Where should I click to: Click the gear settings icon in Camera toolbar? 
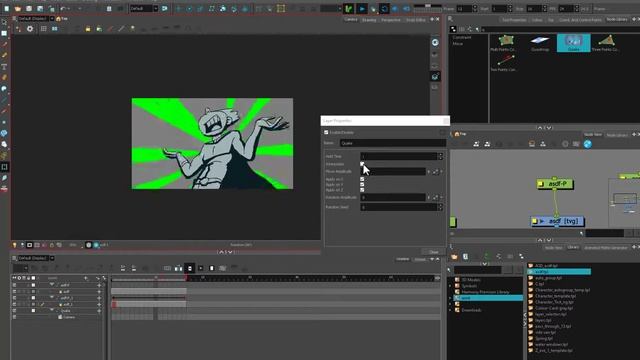pyautogui.click(x=30, y=29)
